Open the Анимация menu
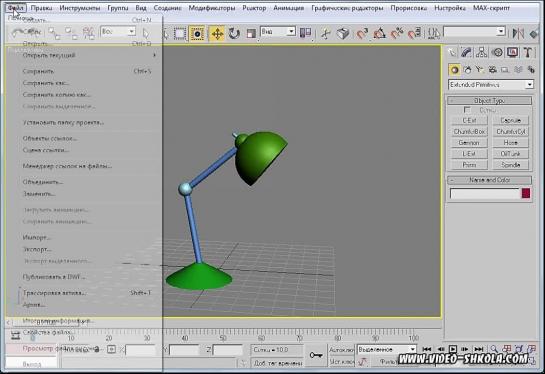The image size is (545, 374). coord(288,8)
